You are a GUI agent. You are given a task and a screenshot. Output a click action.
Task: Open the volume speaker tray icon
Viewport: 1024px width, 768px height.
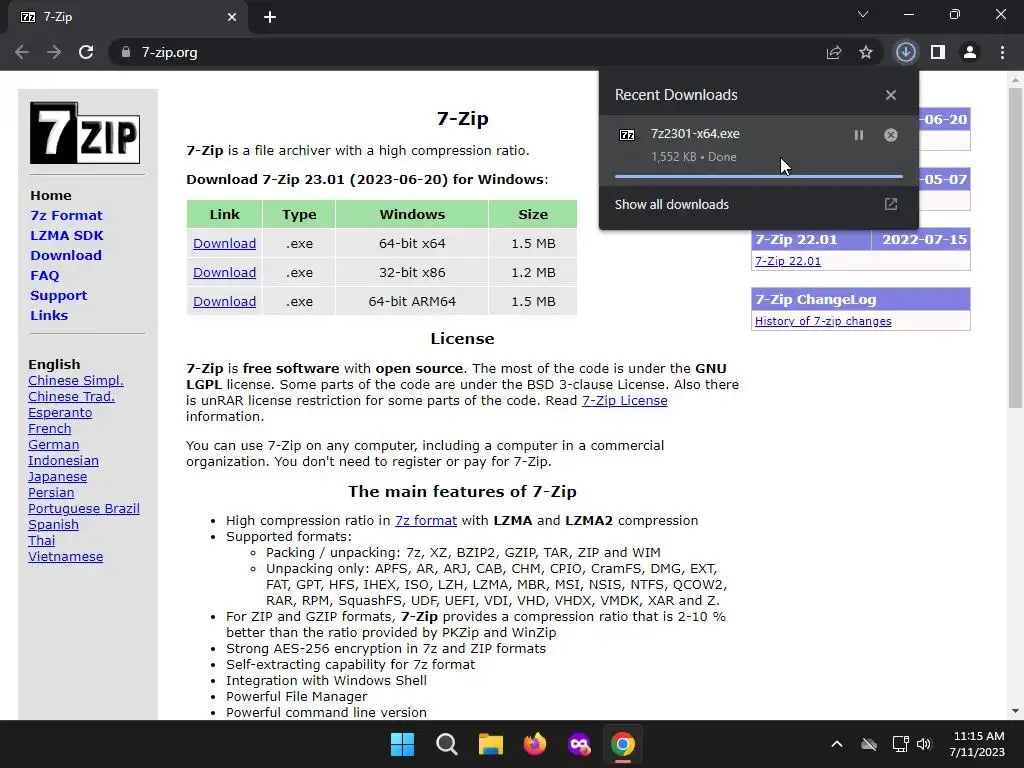[x=923, y=744]
